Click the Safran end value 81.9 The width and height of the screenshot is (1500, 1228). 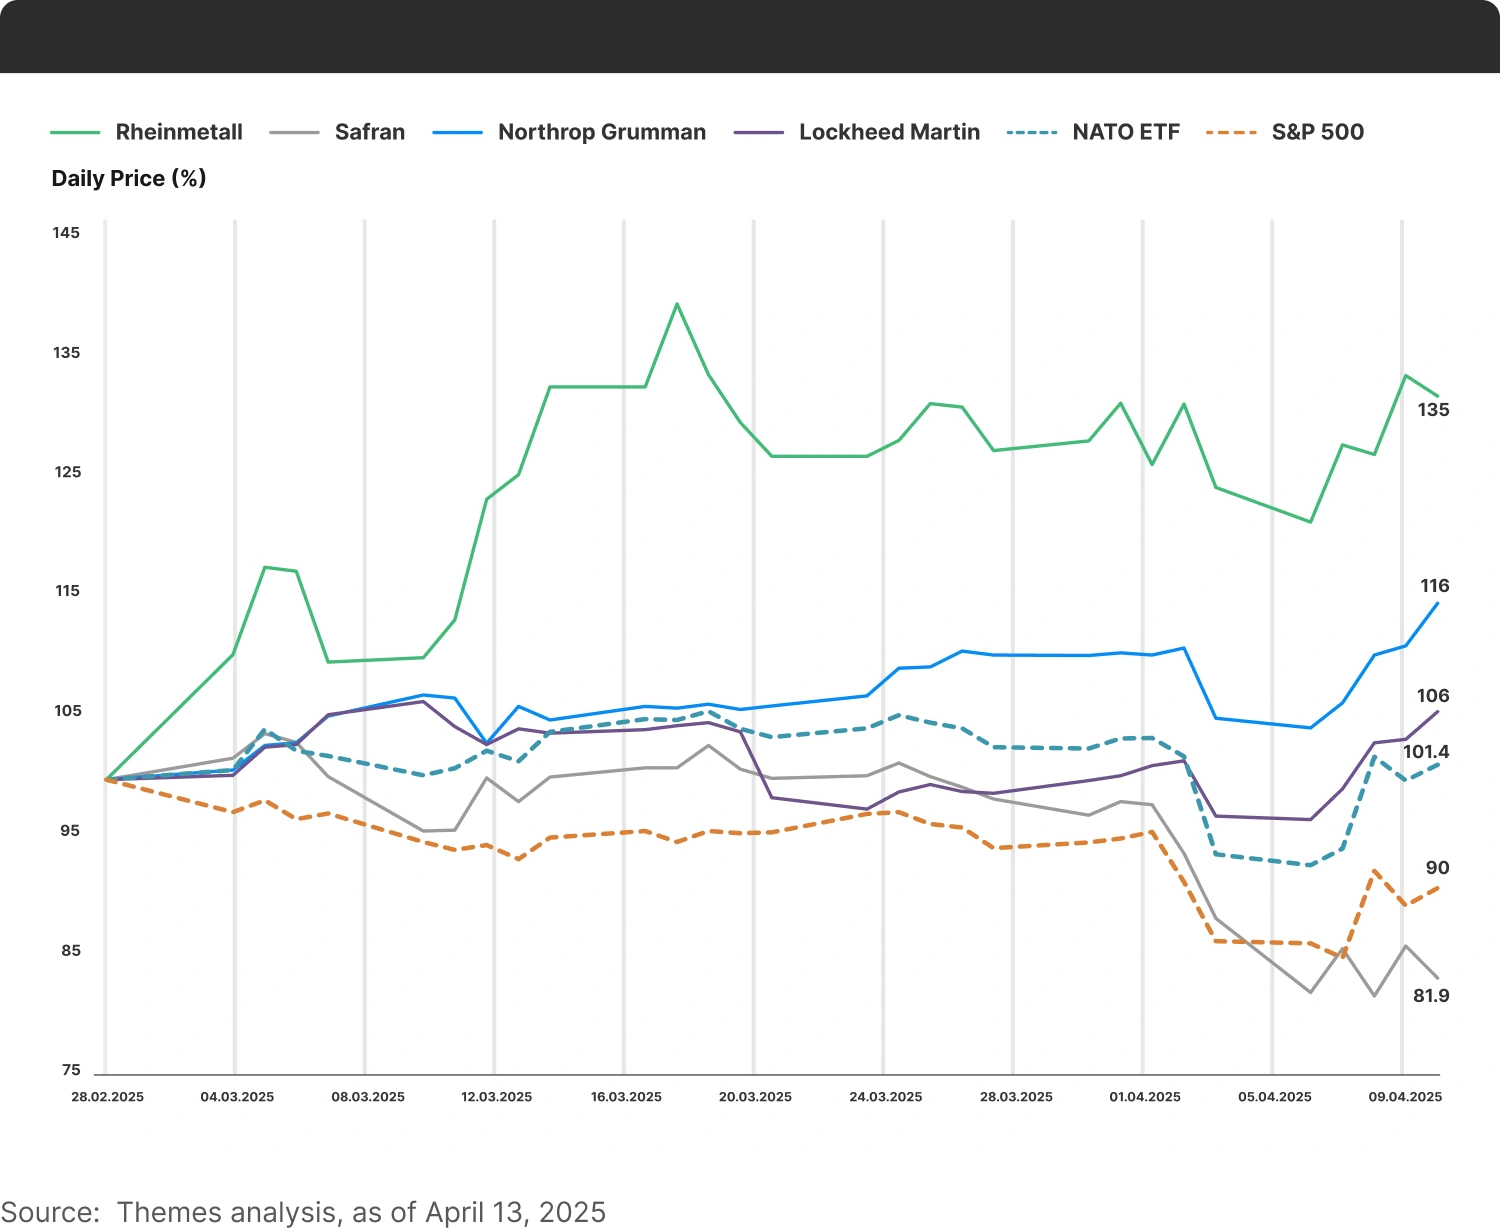1431,996
